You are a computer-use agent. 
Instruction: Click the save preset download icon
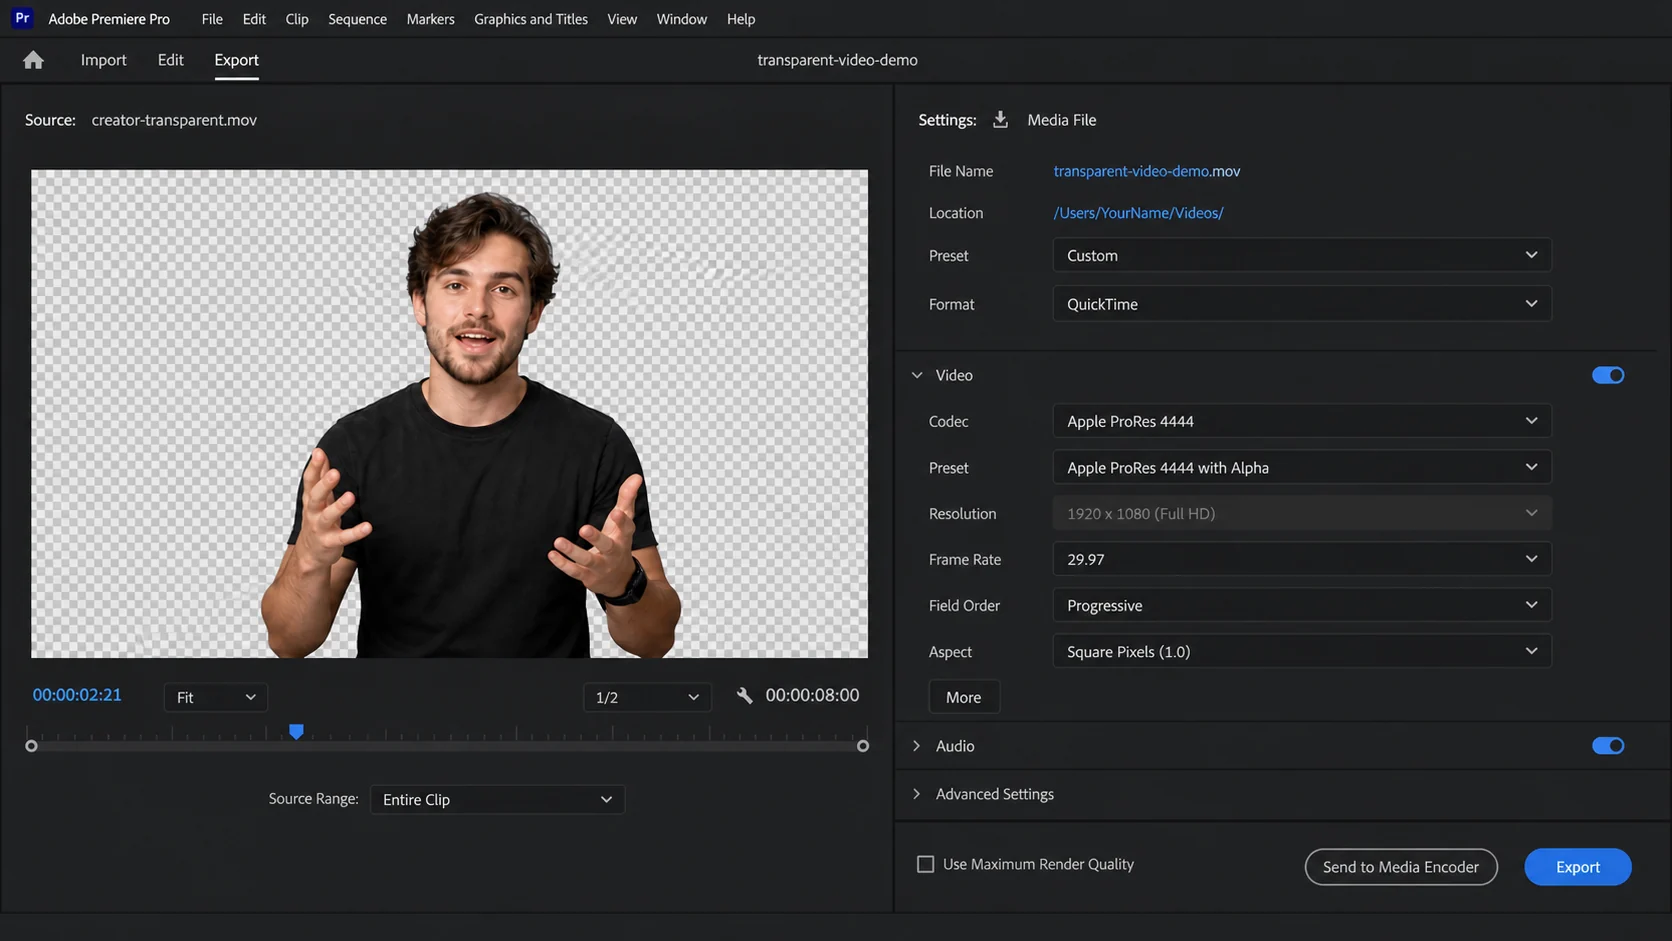1000,120
